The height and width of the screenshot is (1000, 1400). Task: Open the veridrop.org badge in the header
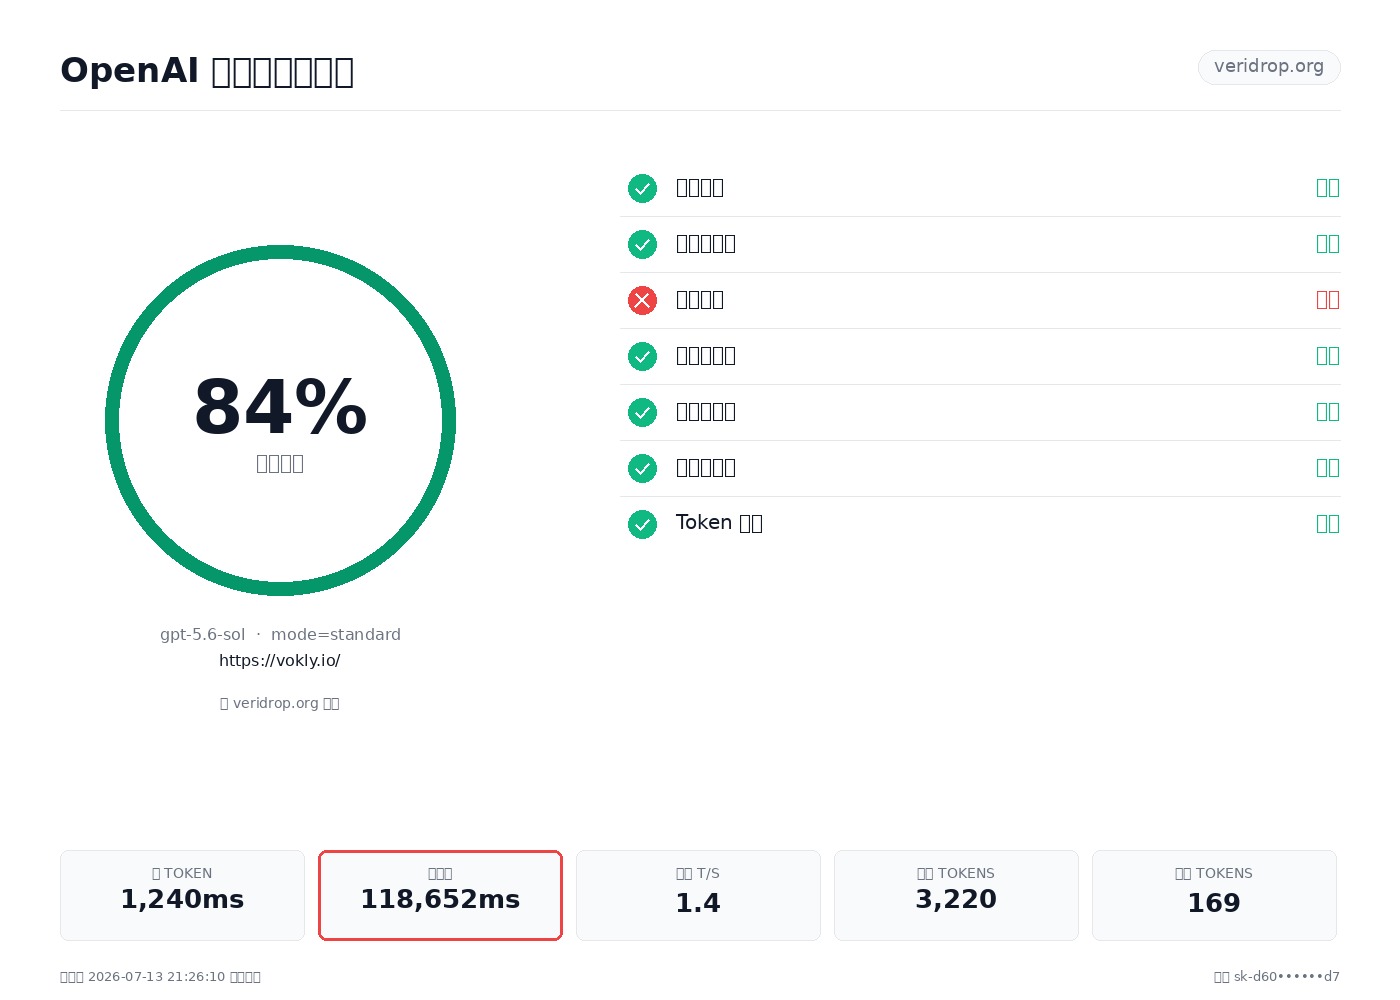(x=1269, y=67)
